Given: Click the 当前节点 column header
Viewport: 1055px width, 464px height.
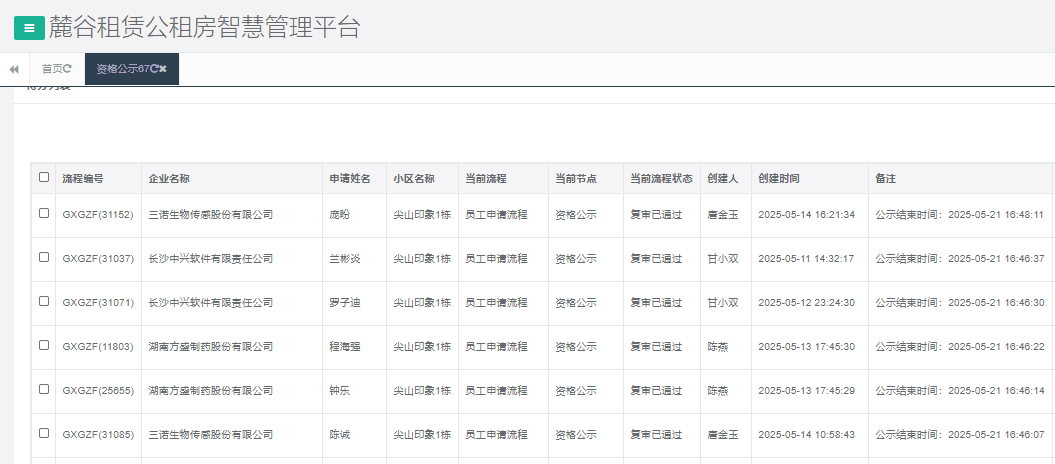Looking at the screenshot, I should [575, 179].
